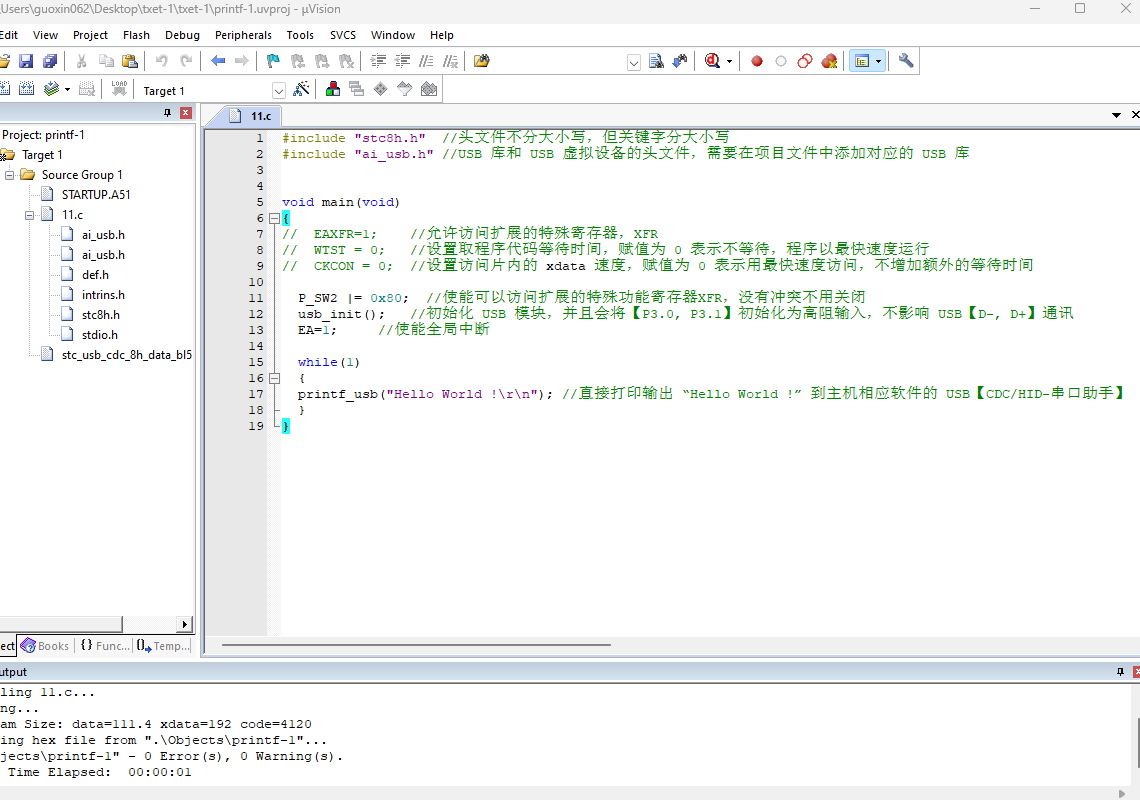This screenshot has width=1140, height=800.
Task: Open the find text combo box arrow
Action: (x=633, y=63)
